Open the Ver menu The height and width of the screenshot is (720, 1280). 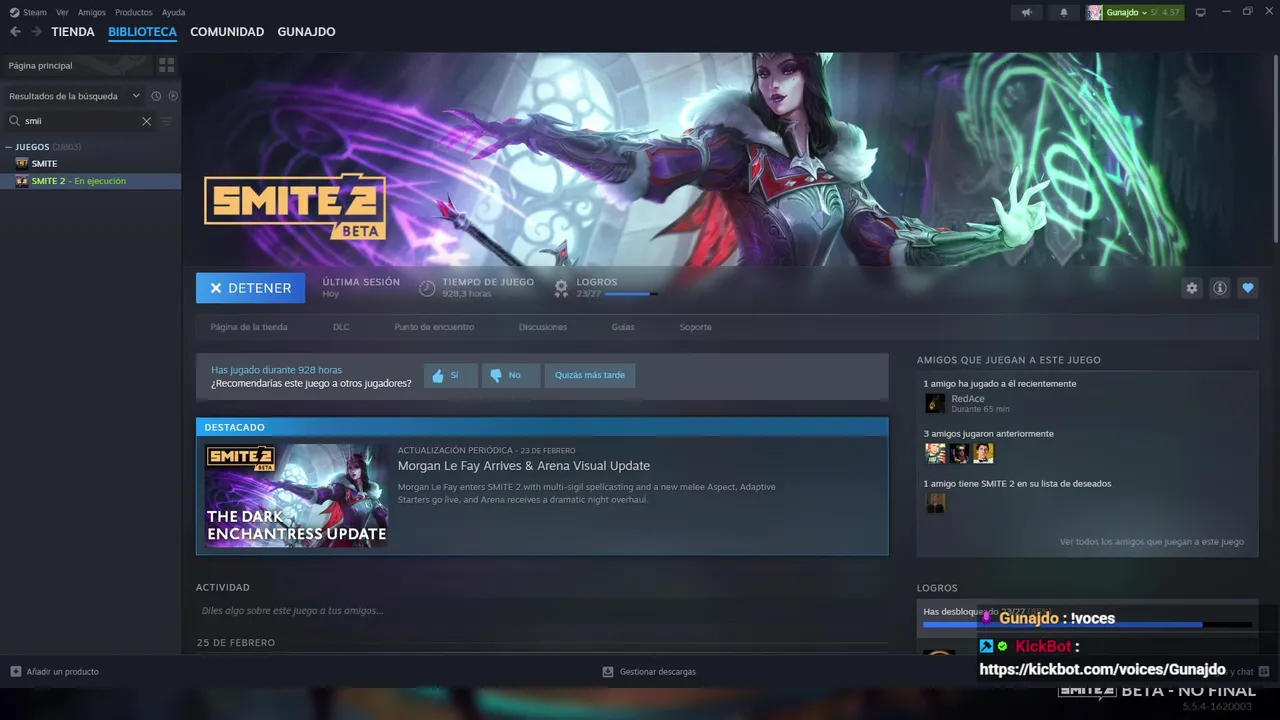pos(63,12)
